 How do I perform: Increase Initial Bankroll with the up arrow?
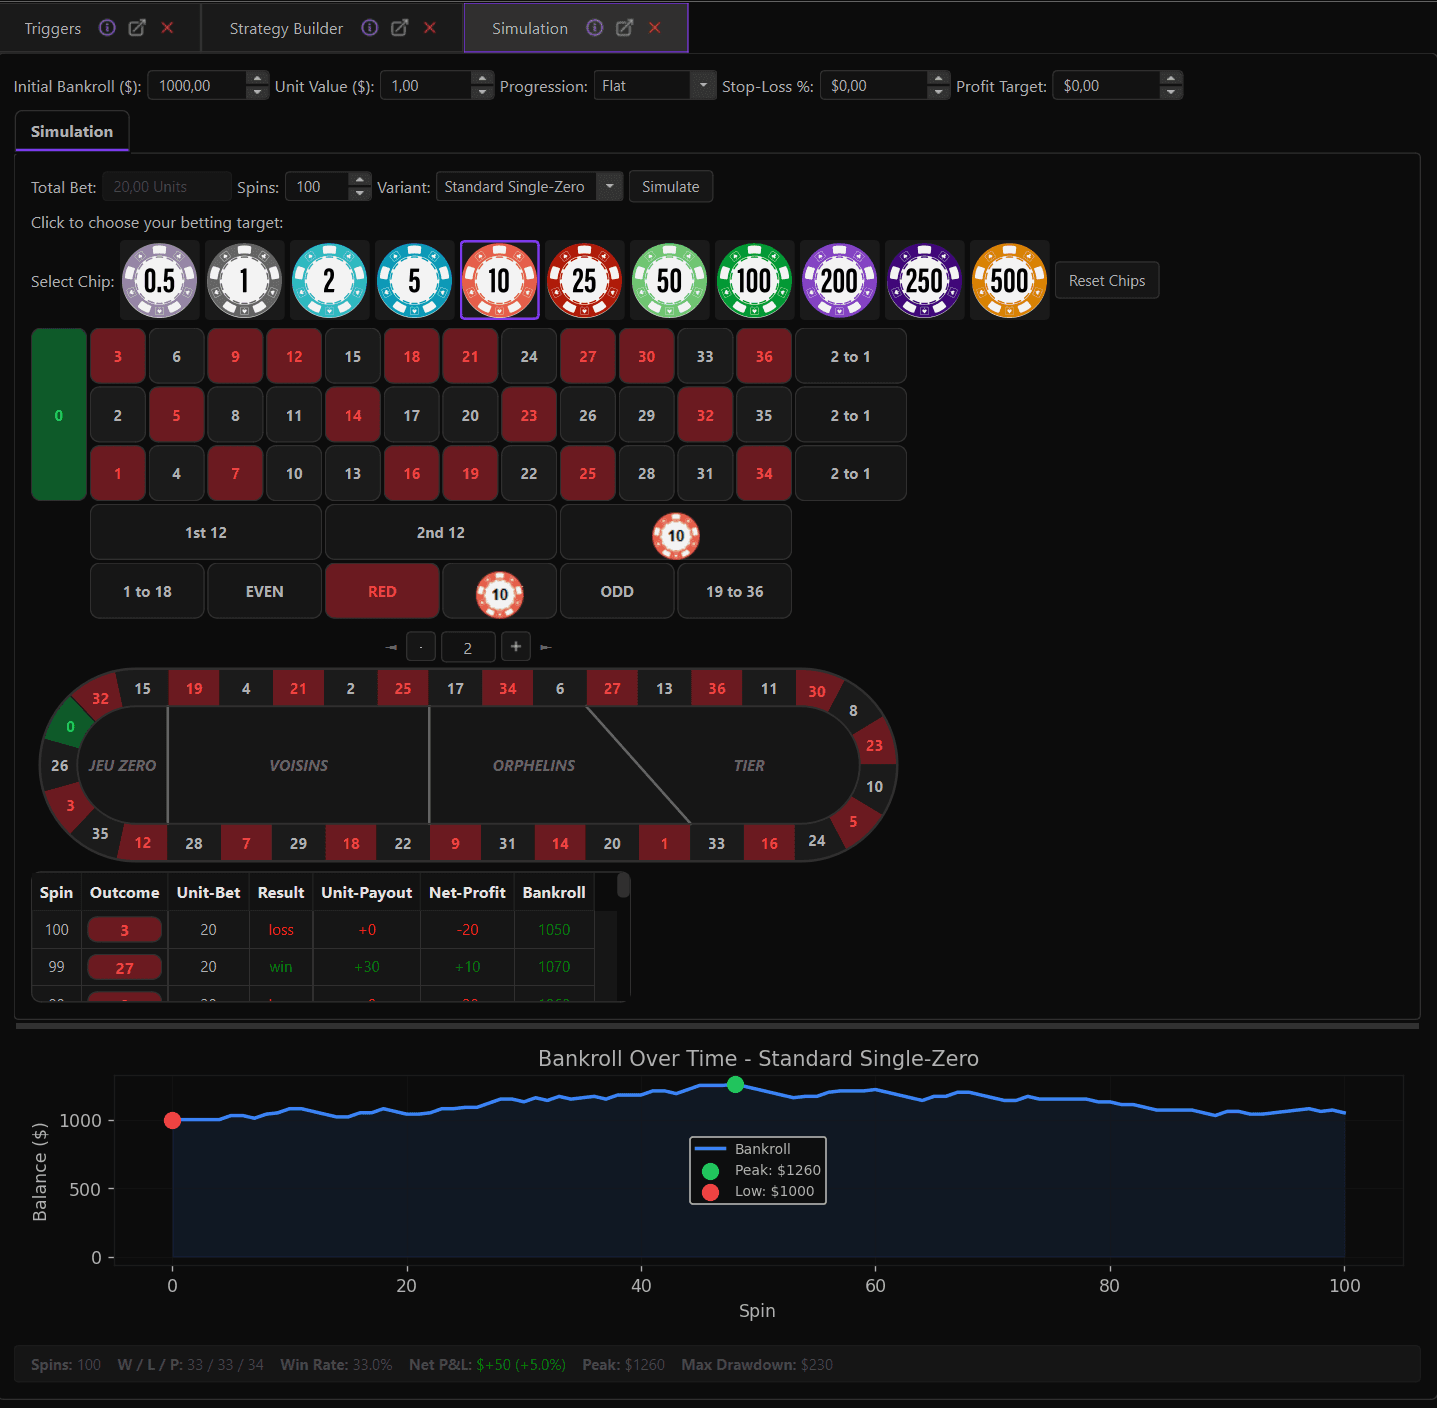pos(257,79)
